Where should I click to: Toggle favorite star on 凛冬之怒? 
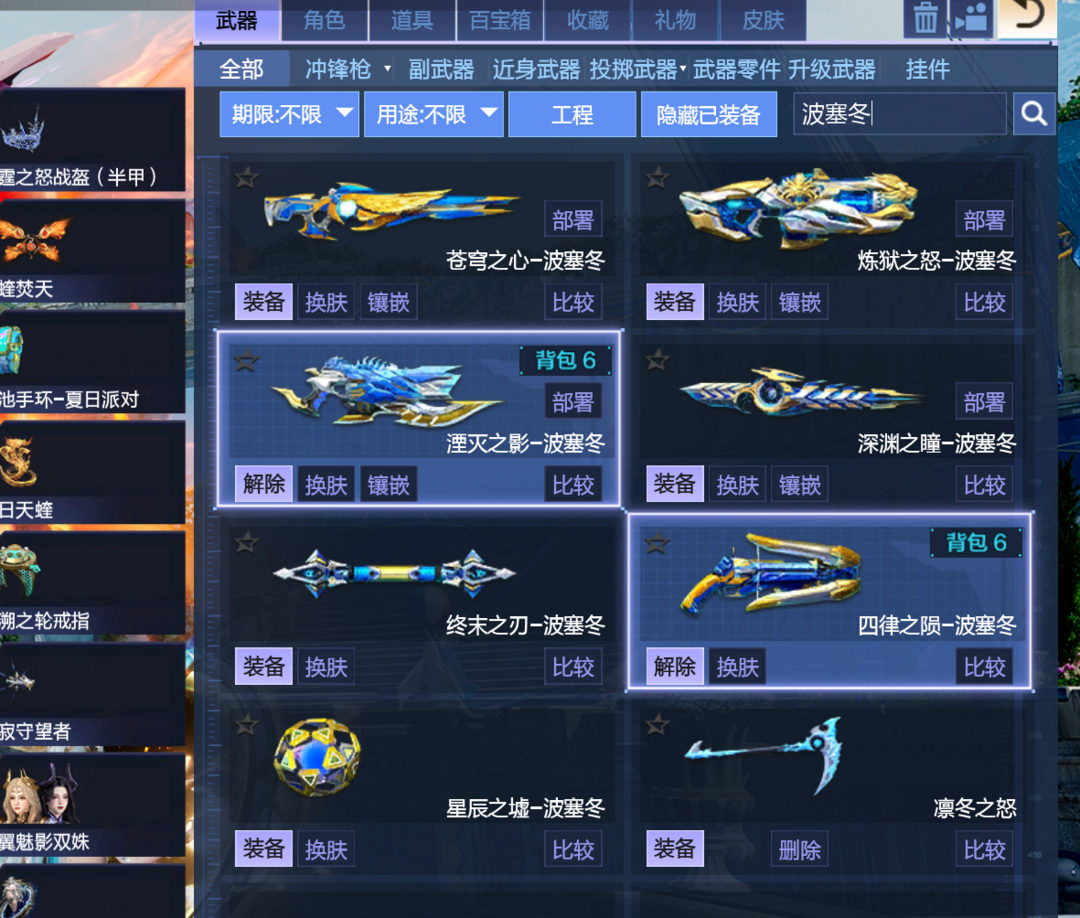point(657,724)
